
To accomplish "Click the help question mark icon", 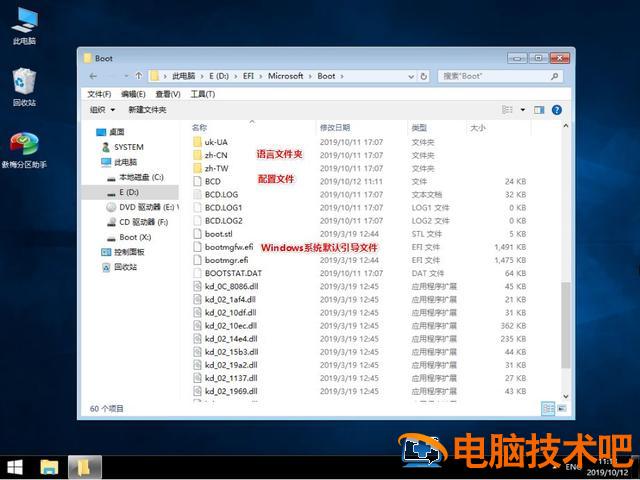I will pos(557,110).
